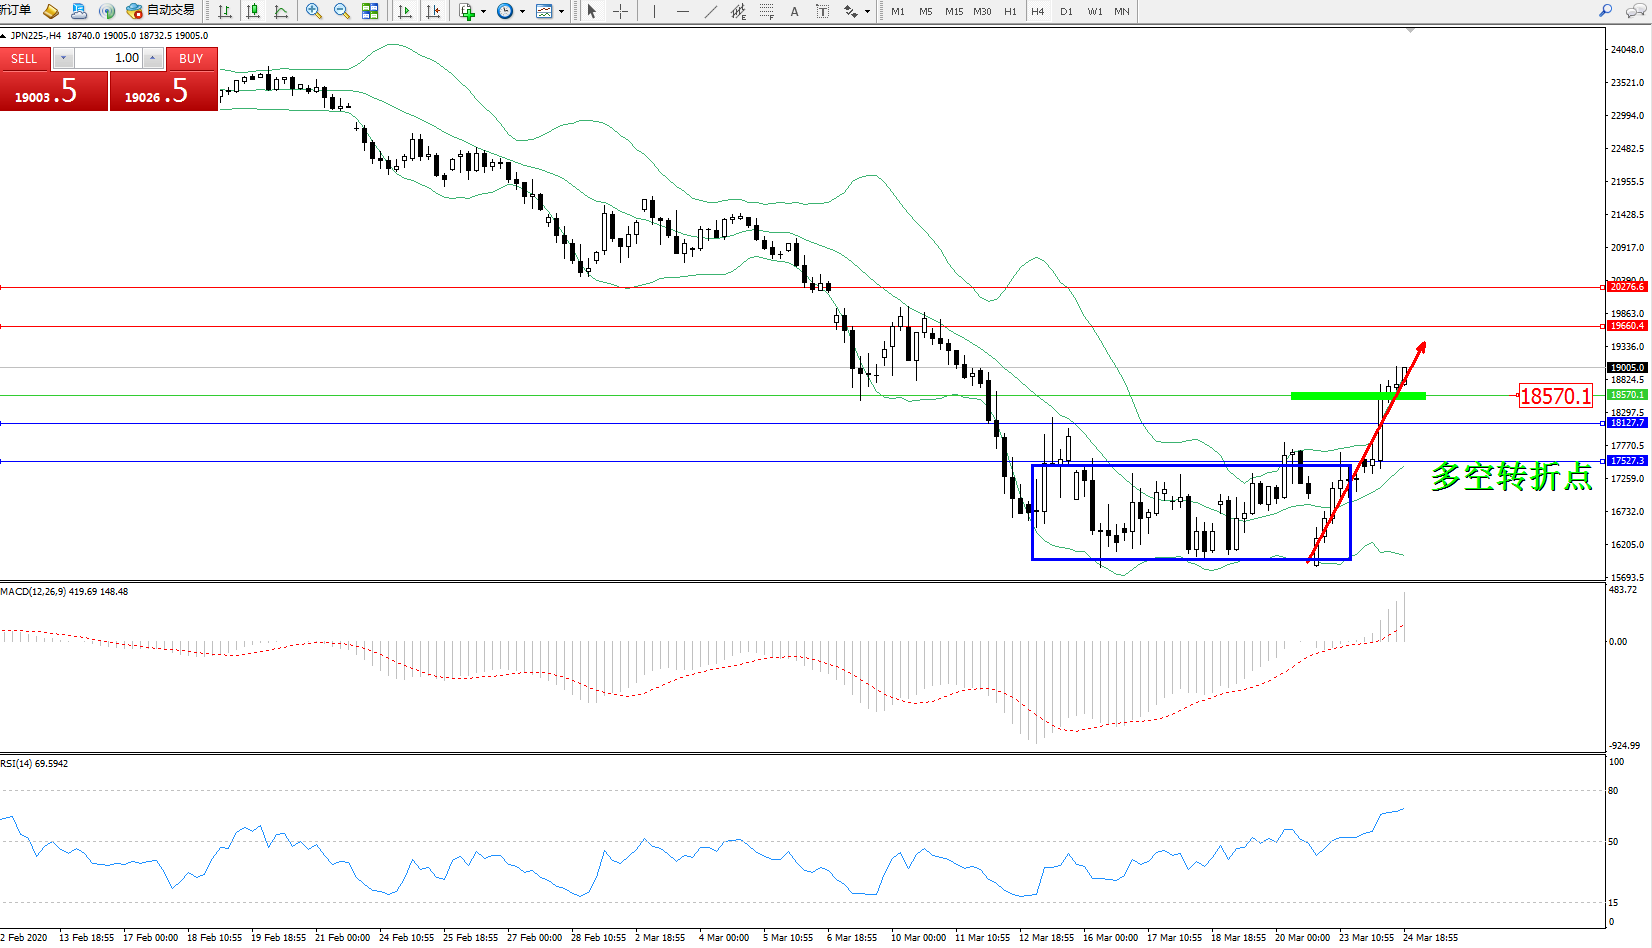Toggle chart shift

click(x=433, y=11)
